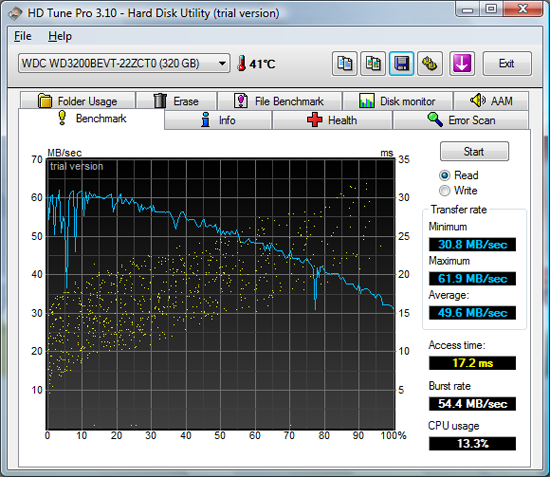
Task: Open the File menu
Action: [x=23, y=36]
